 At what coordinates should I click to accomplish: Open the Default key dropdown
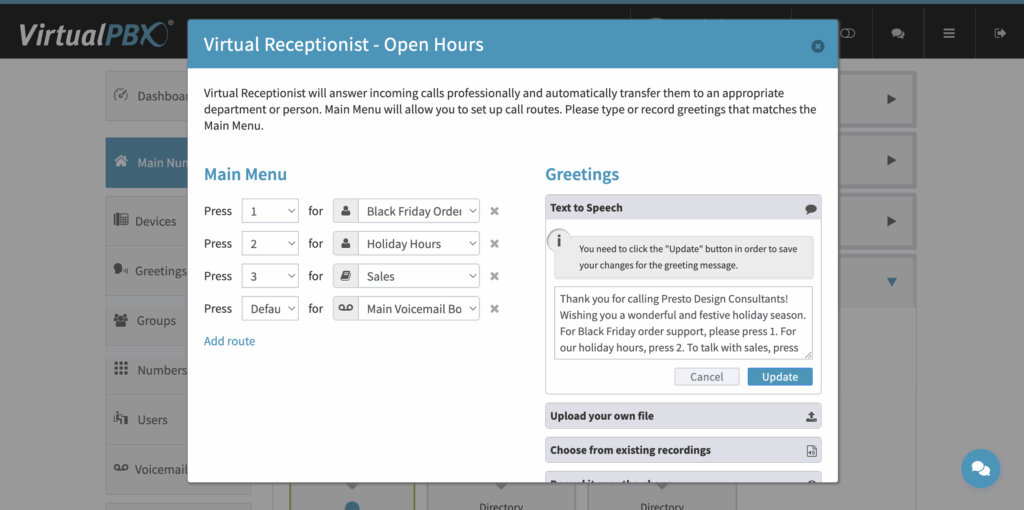click(x=270, y=308)
